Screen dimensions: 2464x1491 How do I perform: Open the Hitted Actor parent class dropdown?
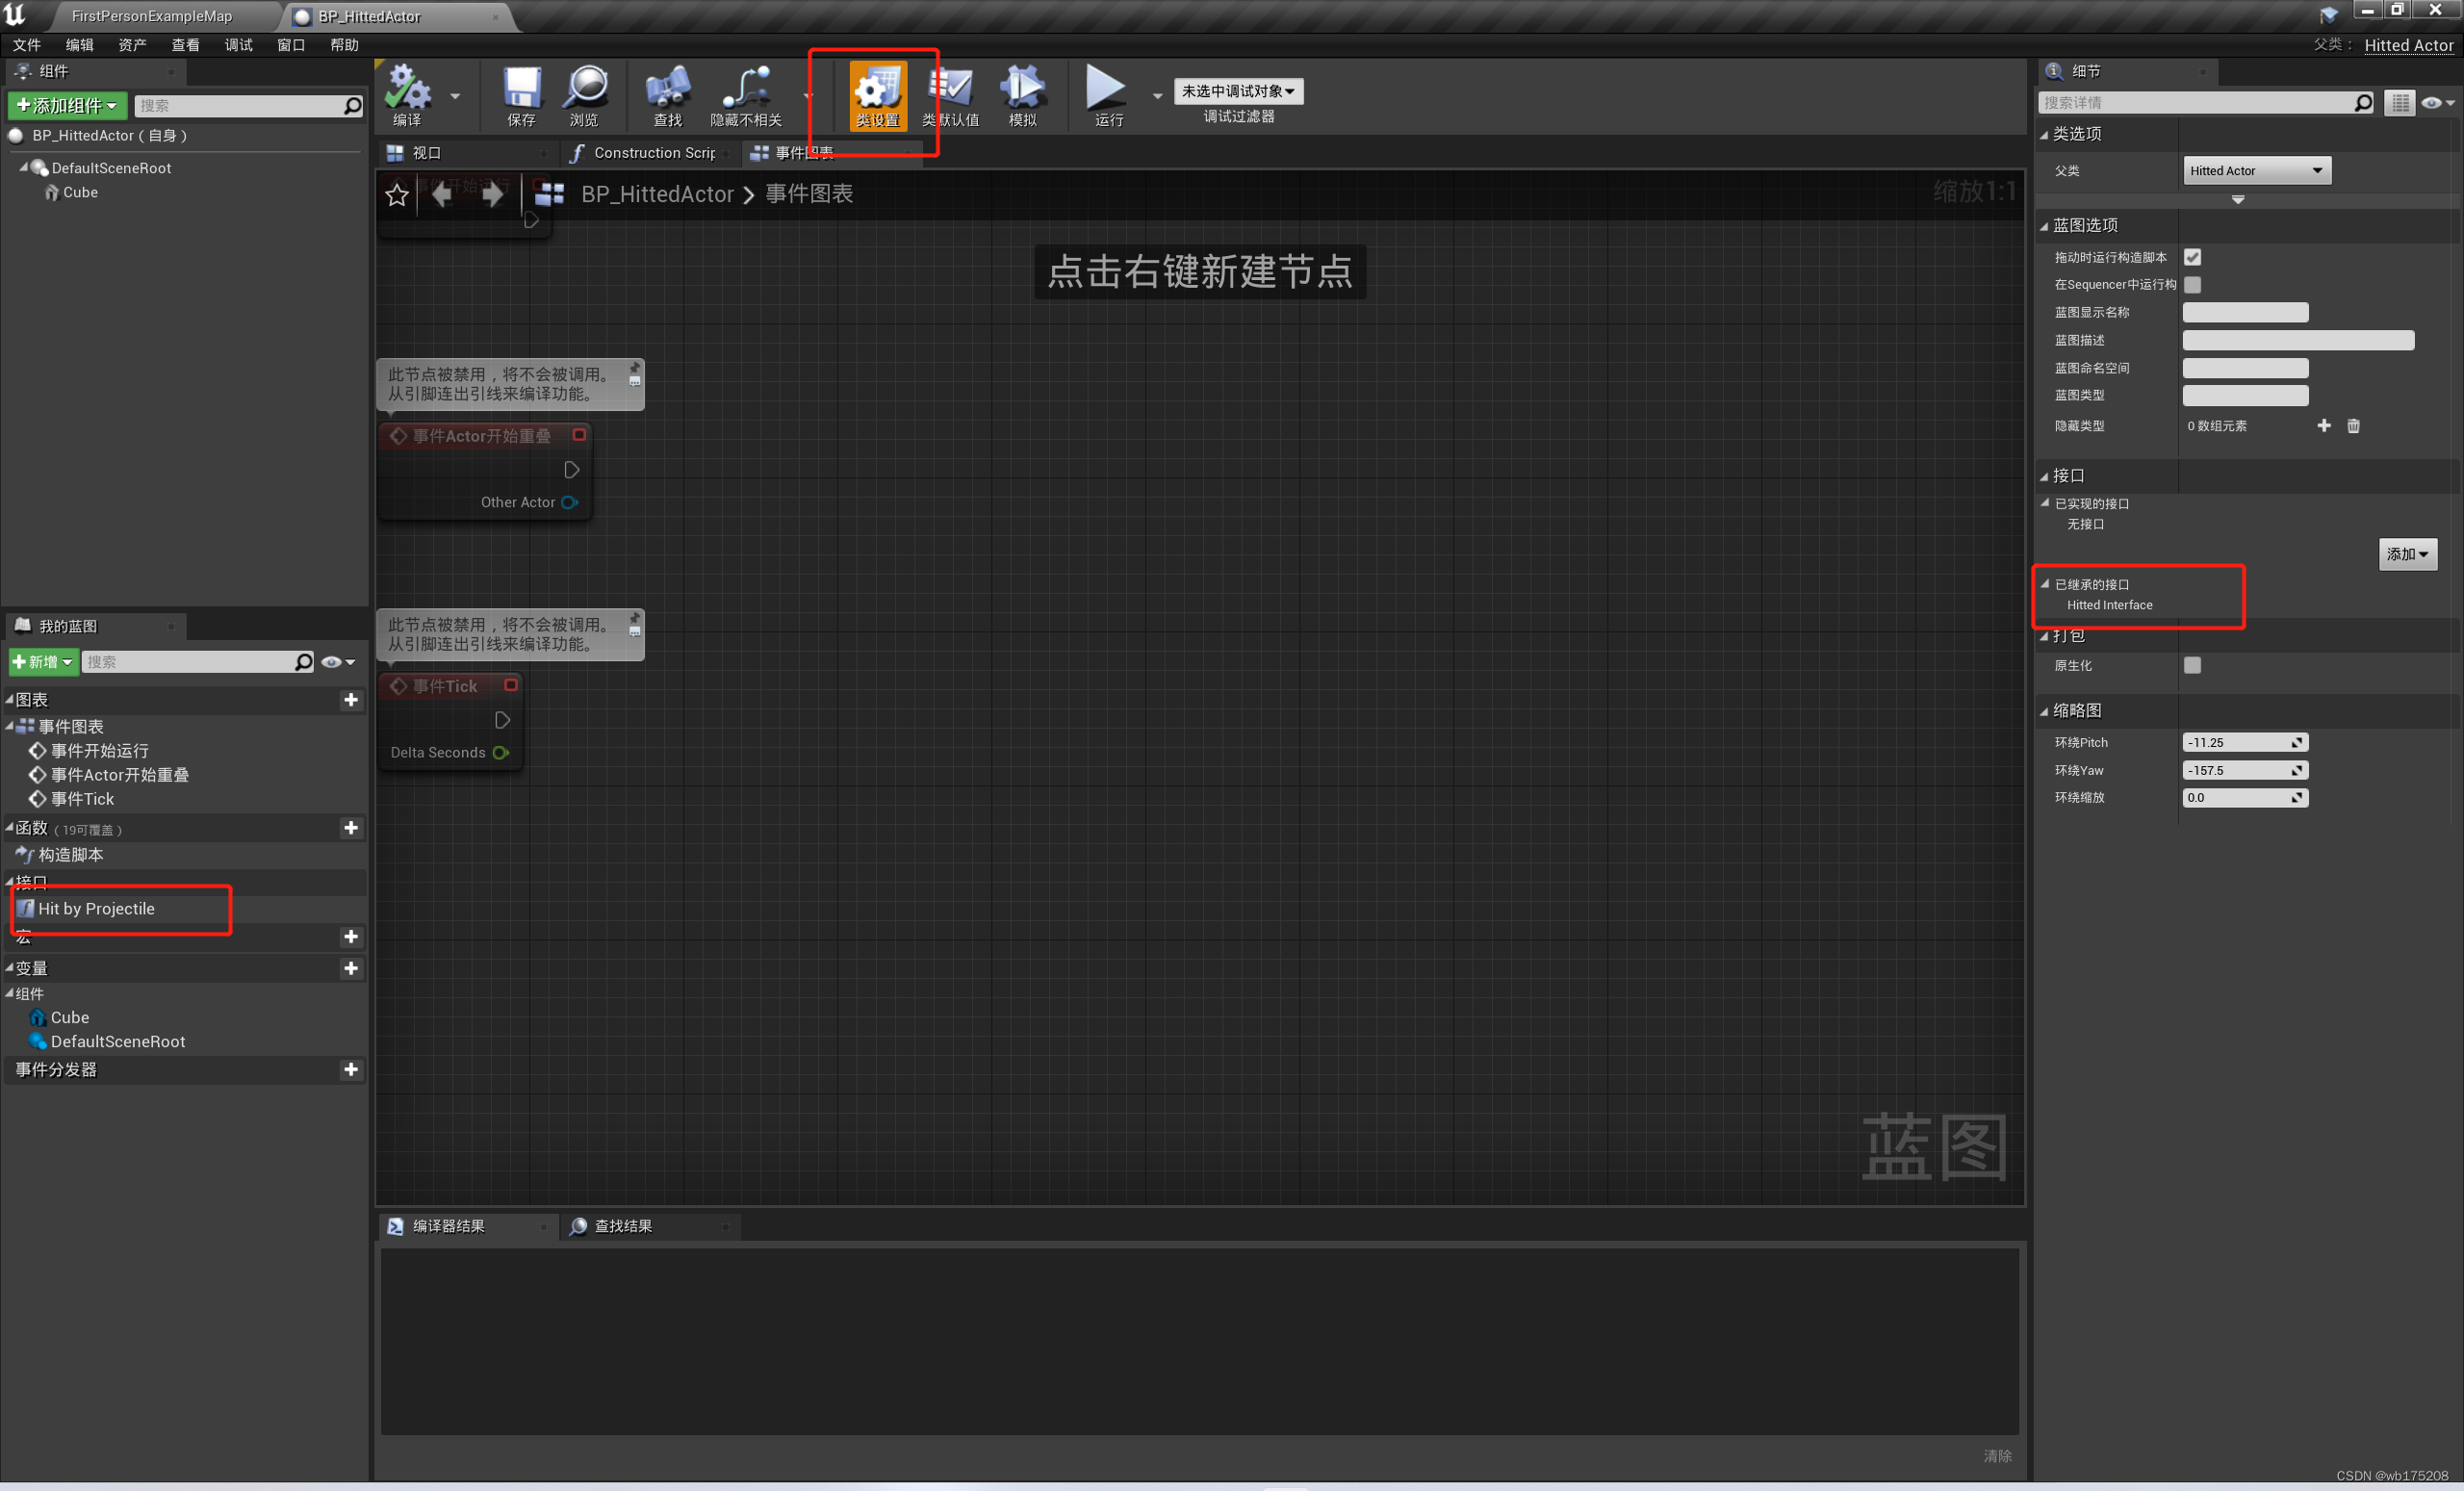(x=2256, y=171)
